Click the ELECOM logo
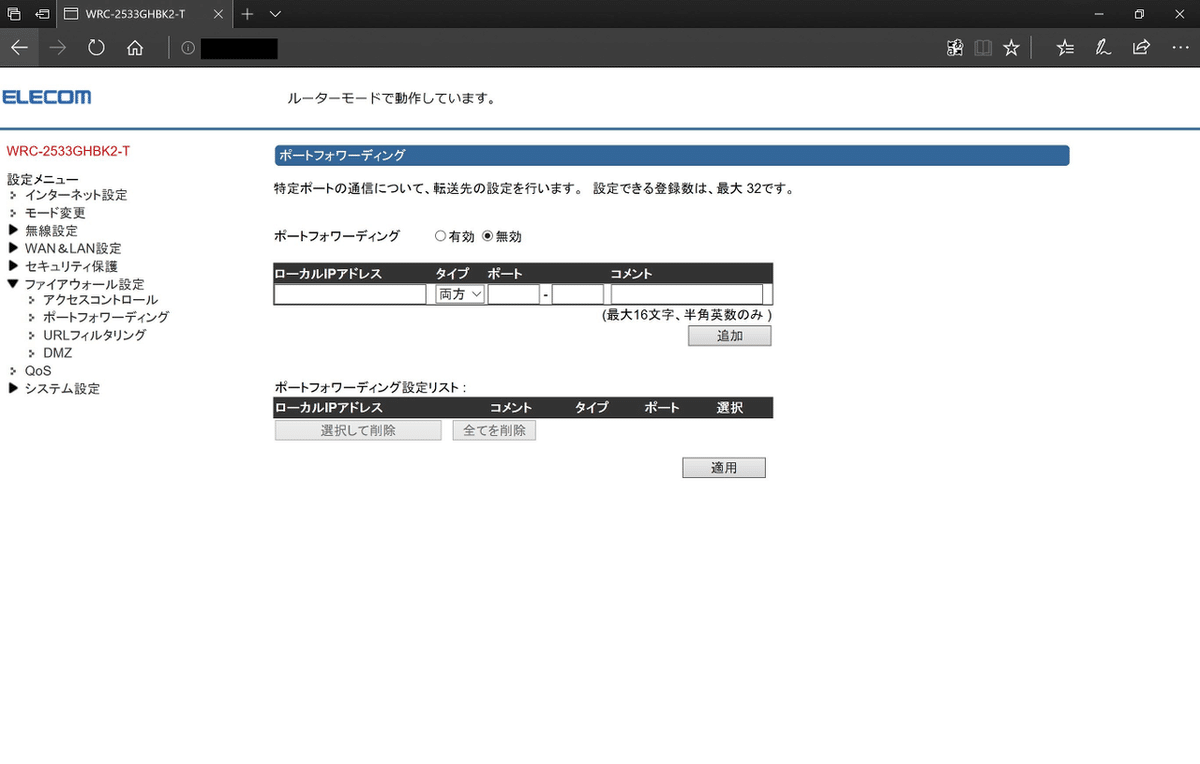 [x=48, y=97]
